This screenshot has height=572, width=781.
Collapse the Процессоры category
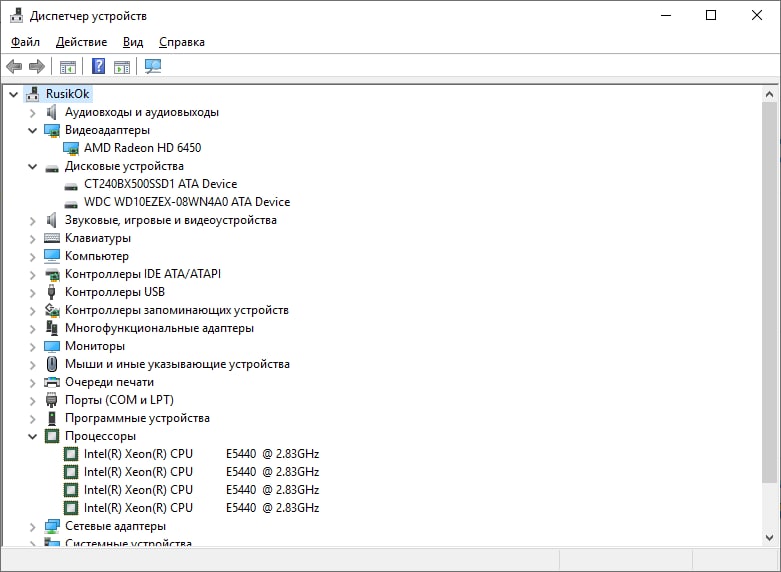pos(32,436)
